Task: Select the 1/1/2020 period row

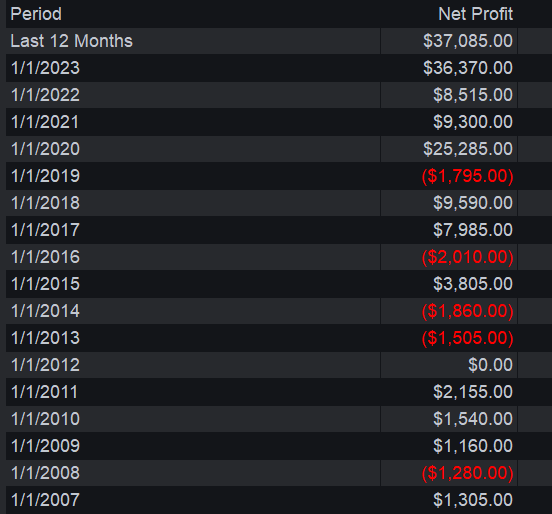Action: click(x=279, y=149)
